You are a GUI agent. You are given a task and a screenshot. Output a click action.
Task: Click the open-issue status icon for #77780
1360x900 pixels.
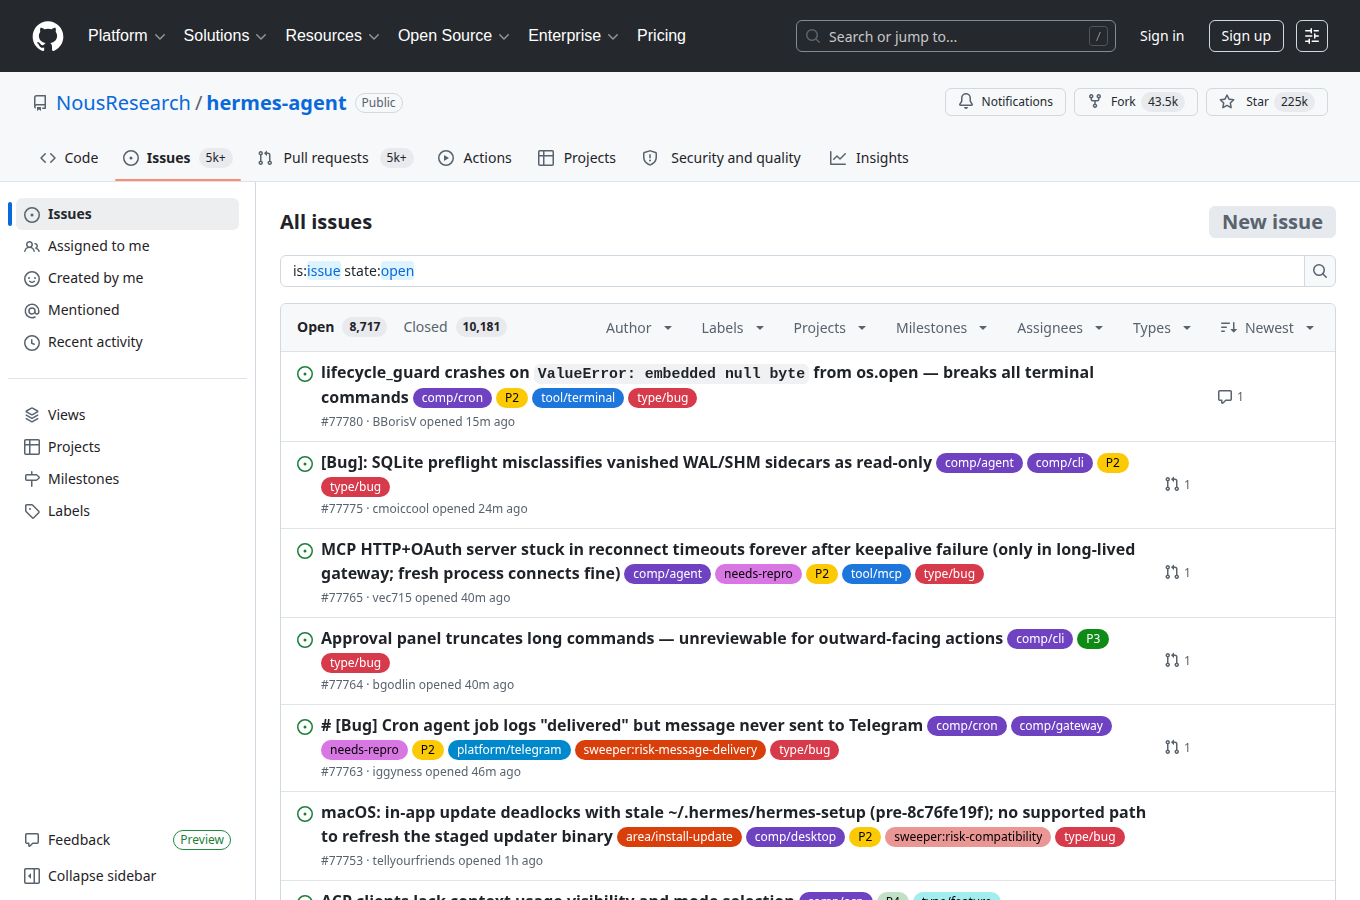[305, 374]
